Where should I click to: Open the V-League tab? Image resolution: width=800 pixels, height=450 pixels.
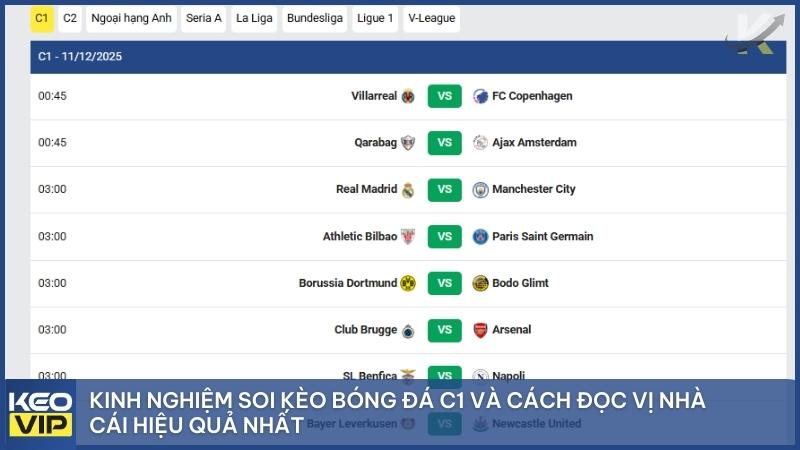431,18
